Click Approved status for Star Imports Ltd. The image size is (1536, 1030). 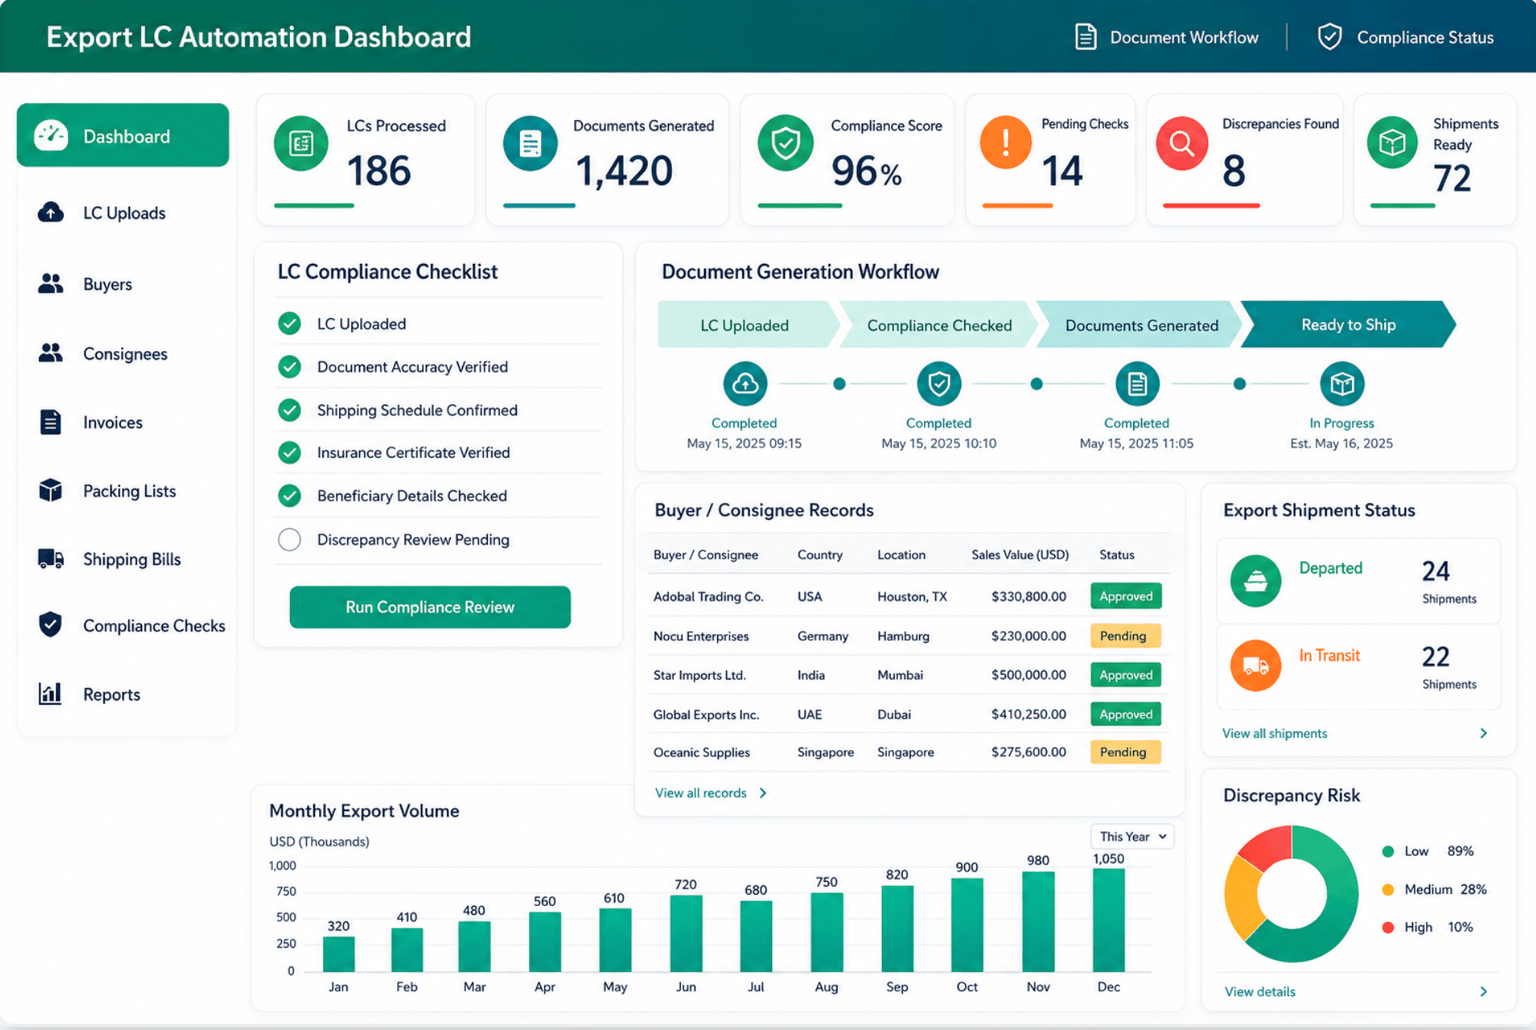coord(1126,675)
